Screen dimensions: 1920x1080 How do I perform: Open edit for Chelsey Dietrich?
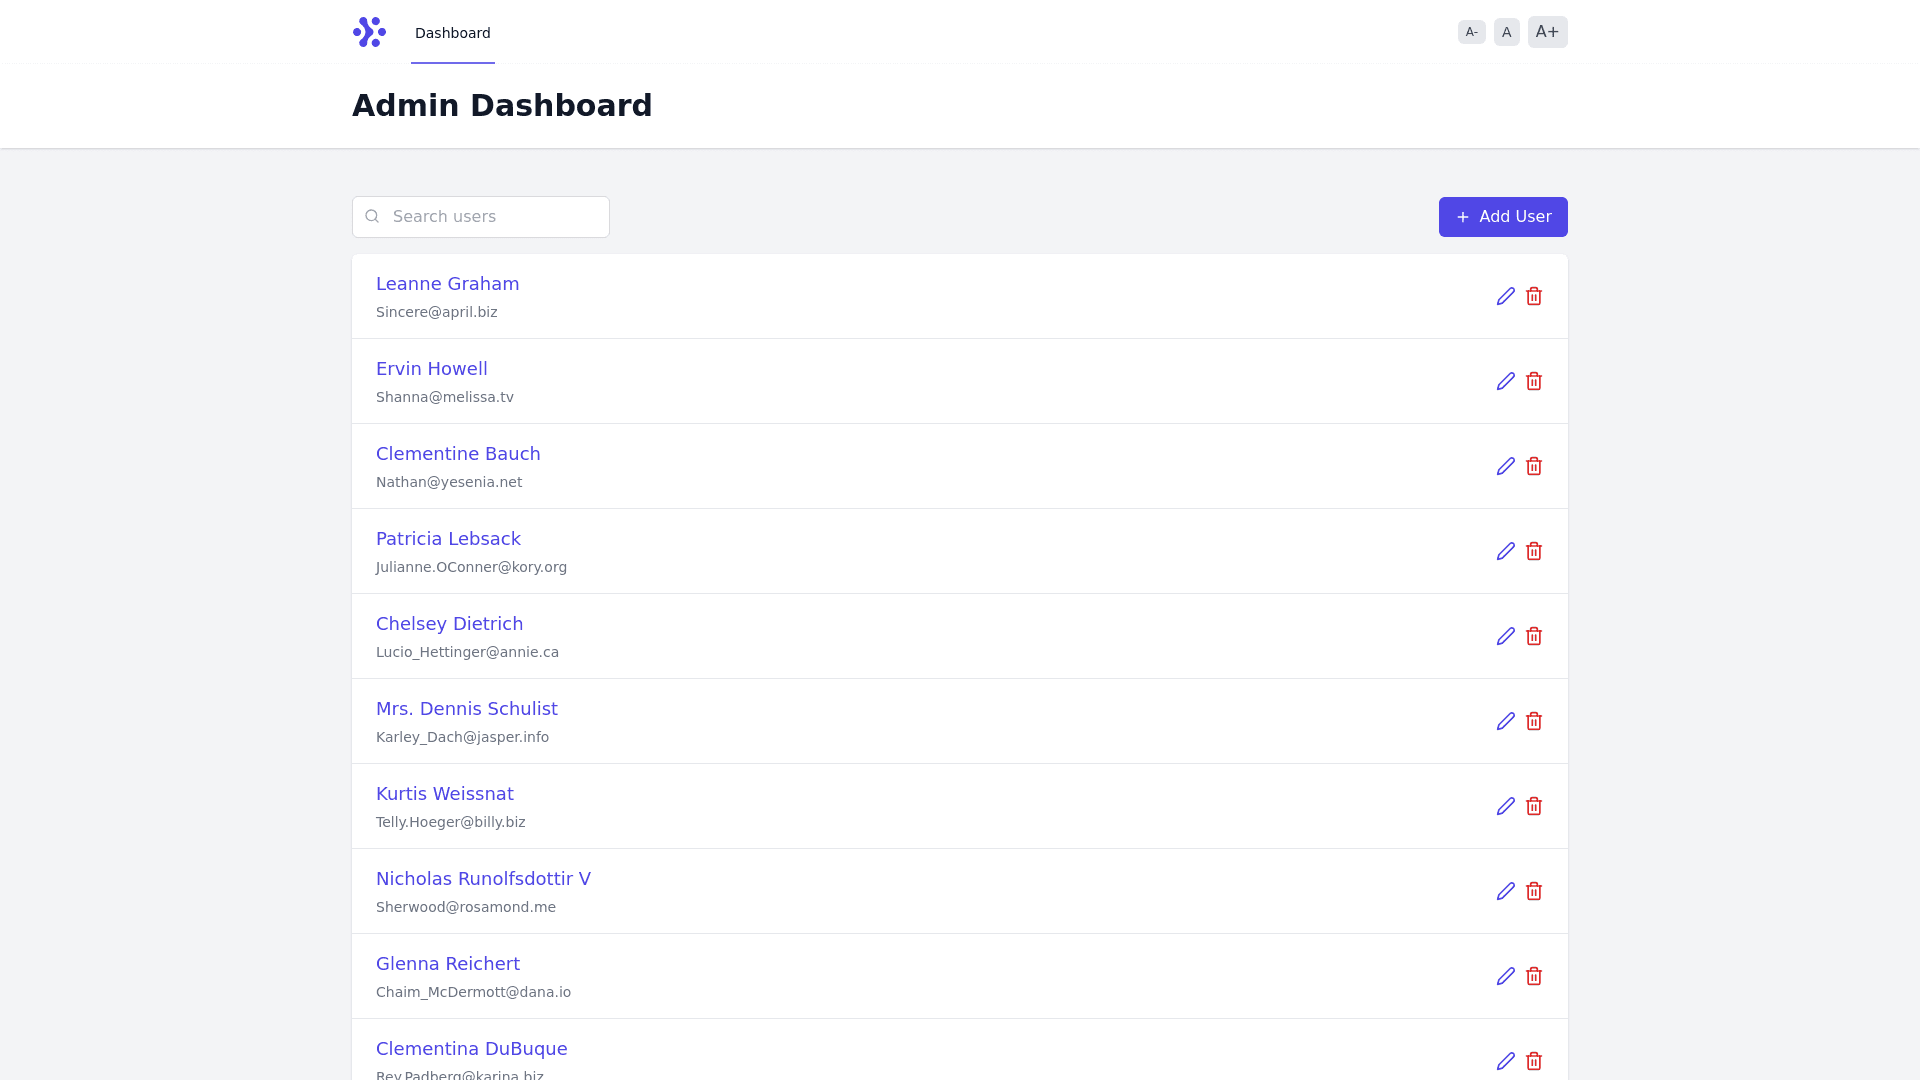click(1505, 636)
